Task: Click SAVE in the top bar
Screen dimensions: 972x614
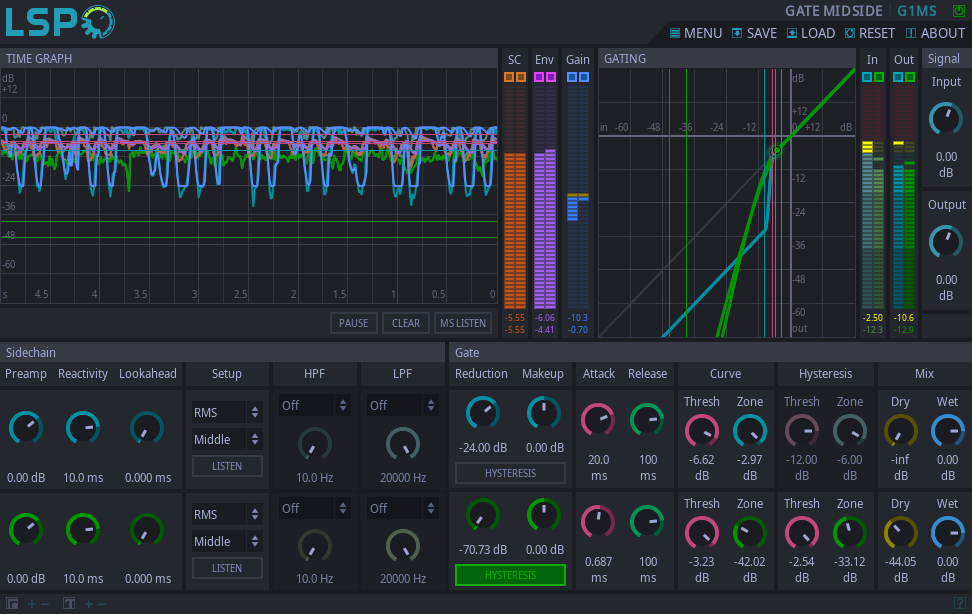Action: (x=754, y=33)
